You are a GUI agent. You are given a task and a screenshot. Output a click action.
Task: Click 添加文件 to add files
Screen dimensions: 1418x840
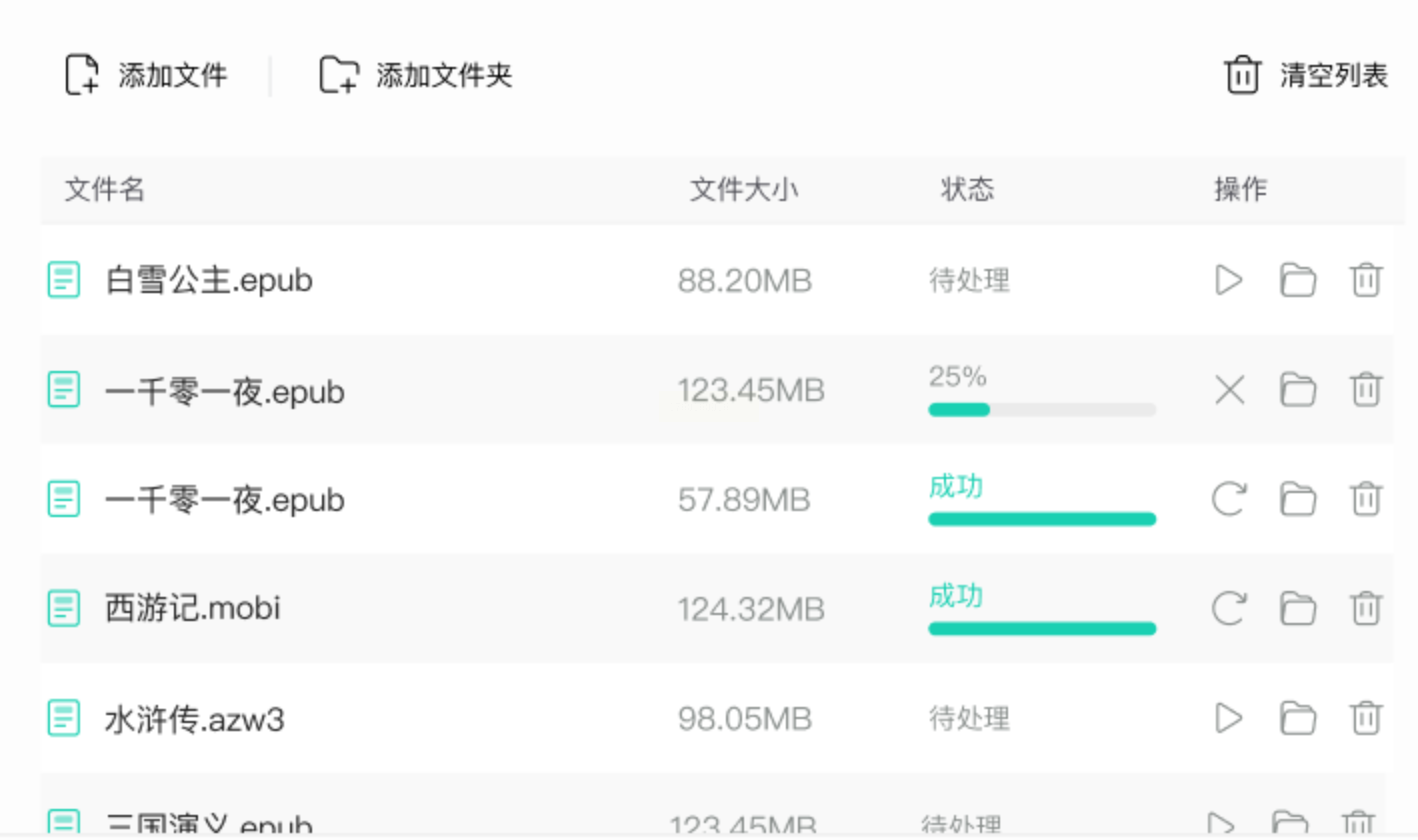147,76
